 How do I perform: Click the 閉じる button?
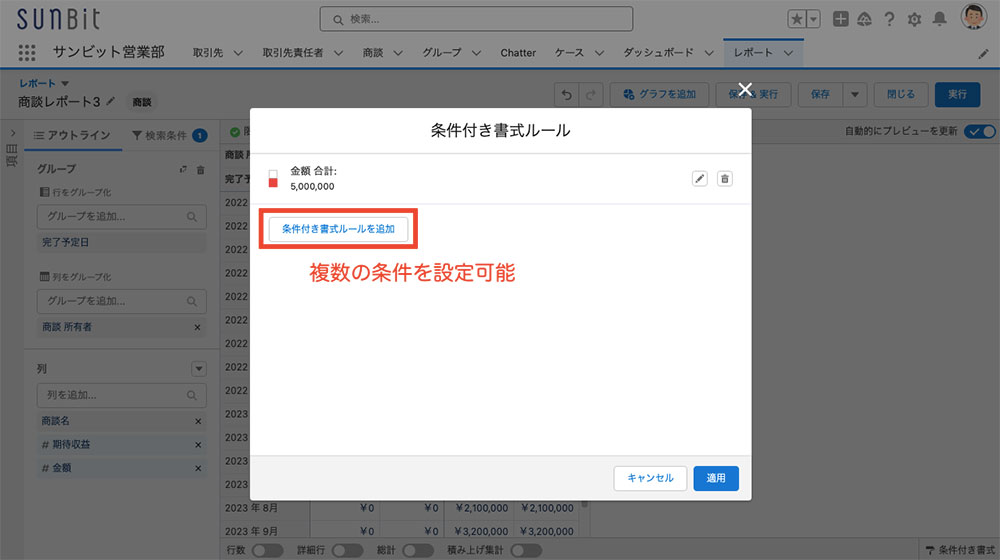click(901, 94)
